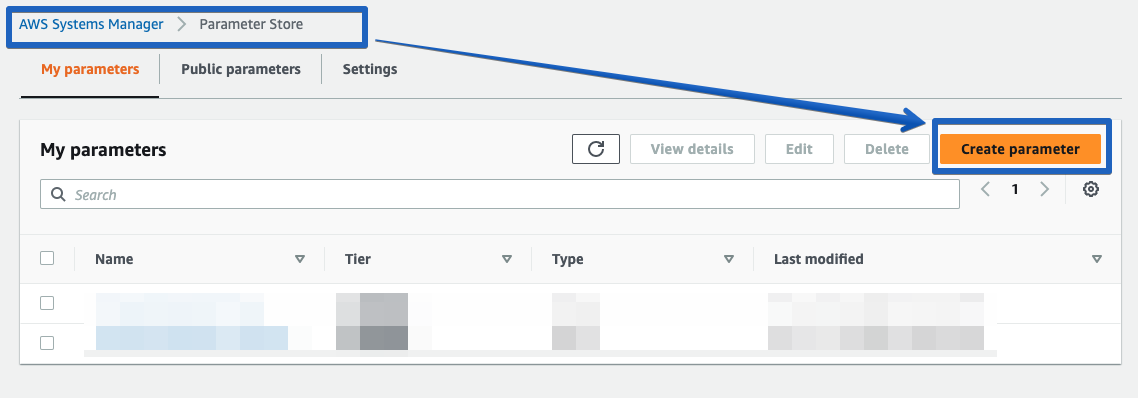Click the Delete button
1138x398 pixels.
[x=887, y=149]
